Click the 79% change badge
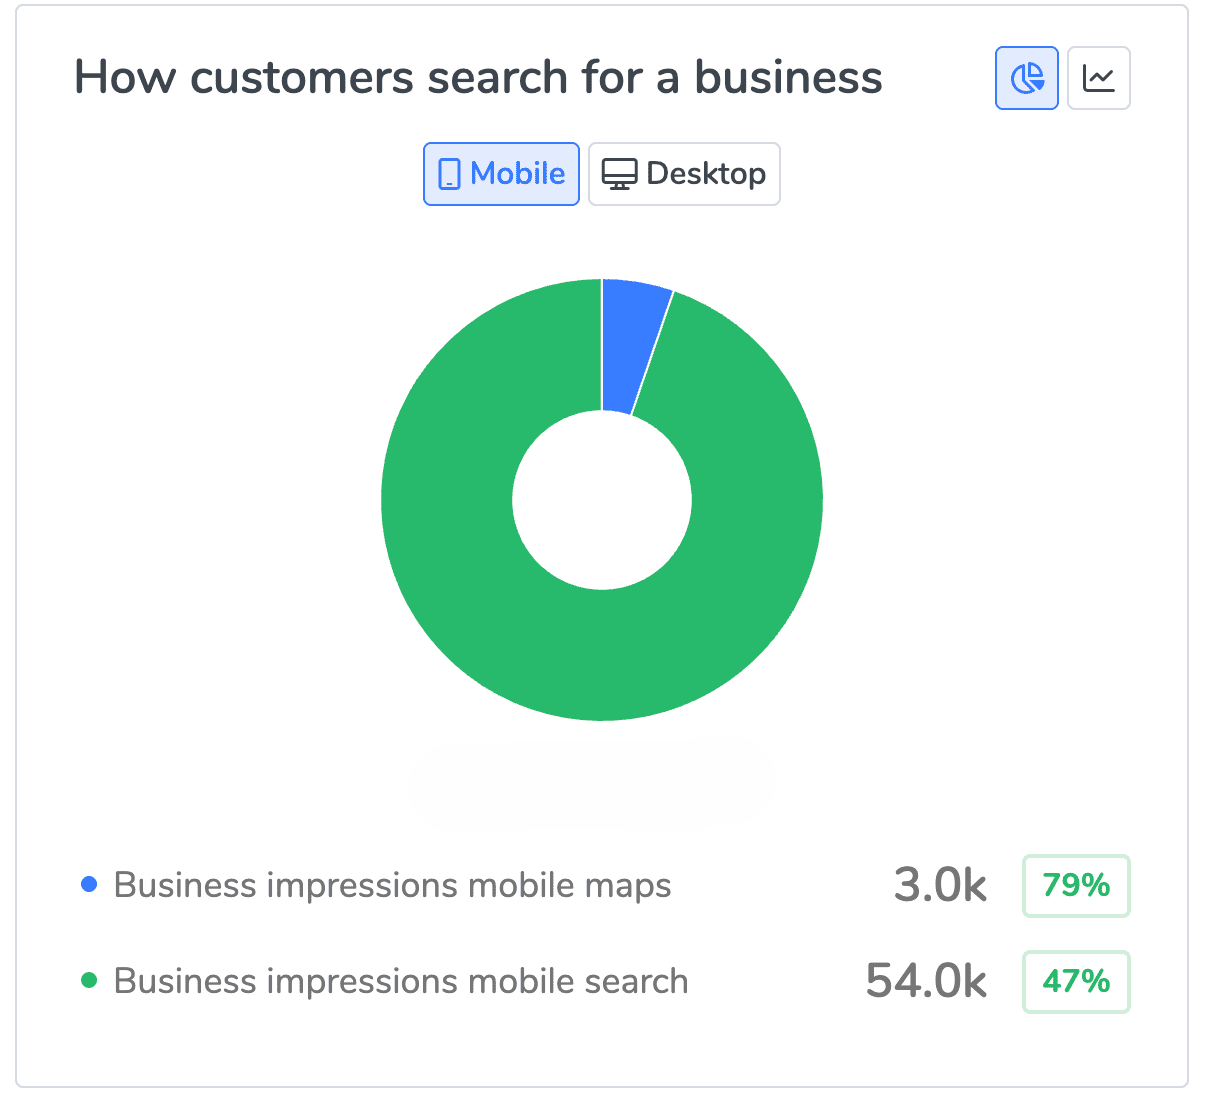The image size is (1226, 1110). 1076,886
